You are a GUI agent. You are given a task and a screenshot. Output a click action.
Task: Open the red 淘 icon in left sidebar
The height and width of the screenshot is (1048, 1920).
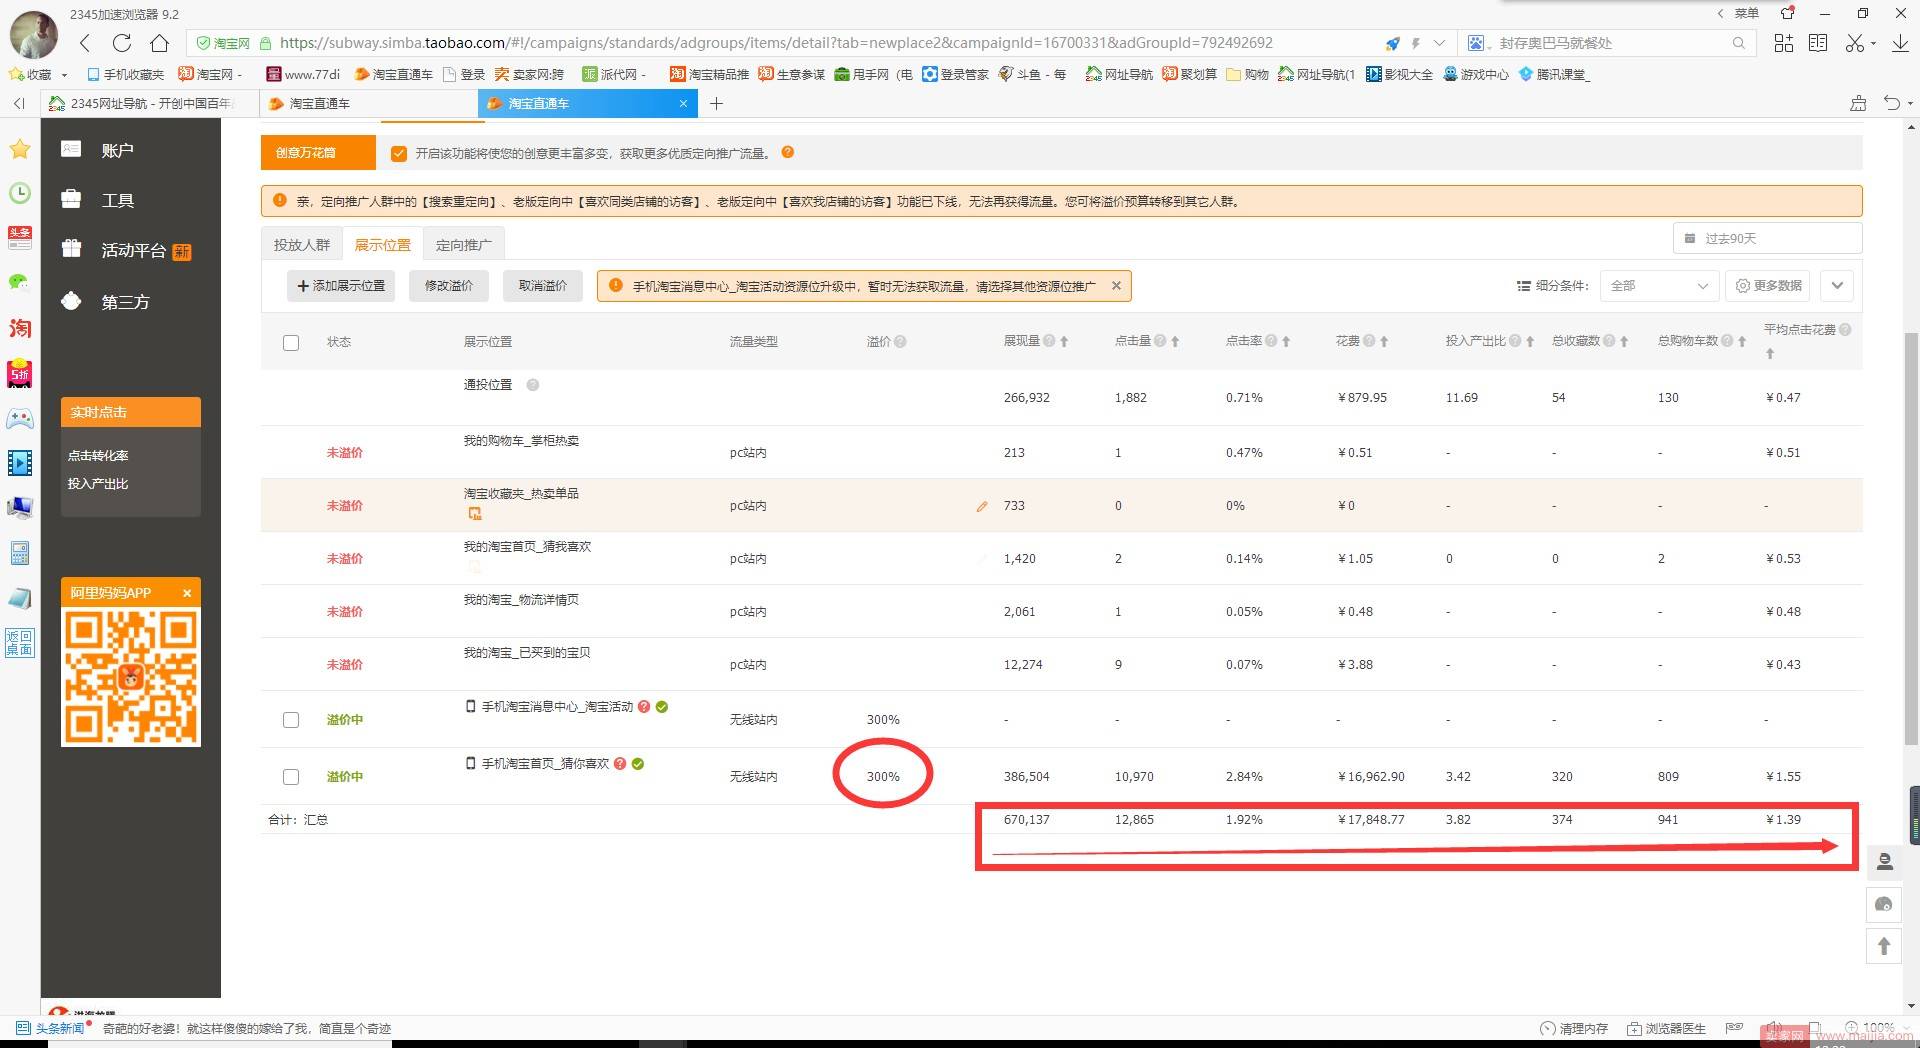pyautogui.click(x=20, y=328)
